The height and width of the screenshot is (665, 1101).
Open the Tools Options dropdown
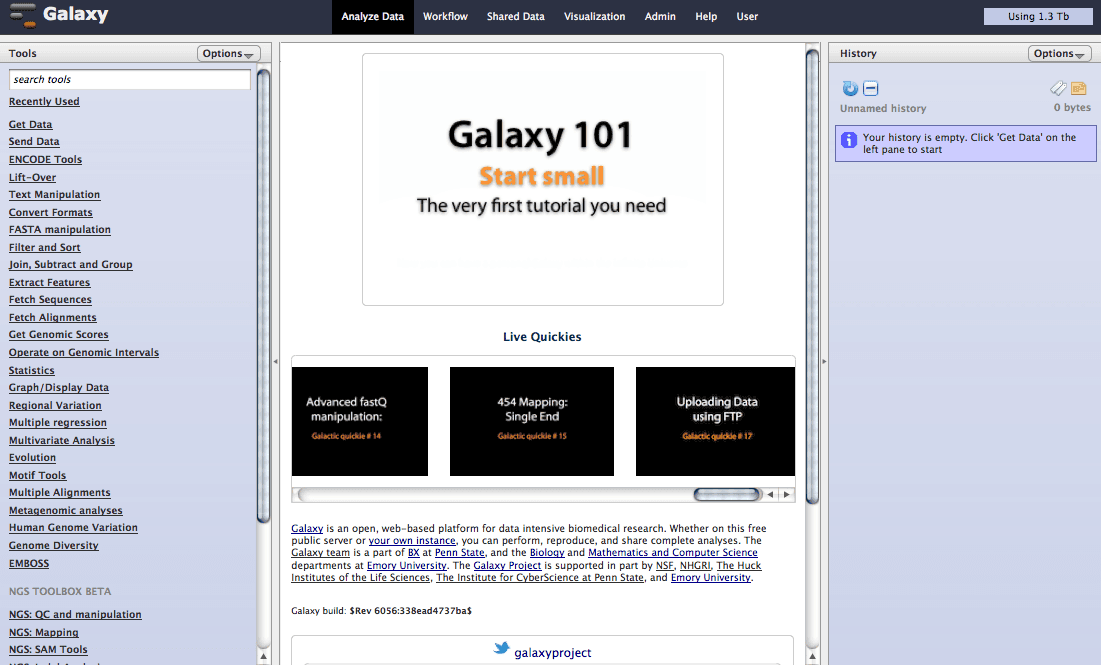[x=228, y=53]
